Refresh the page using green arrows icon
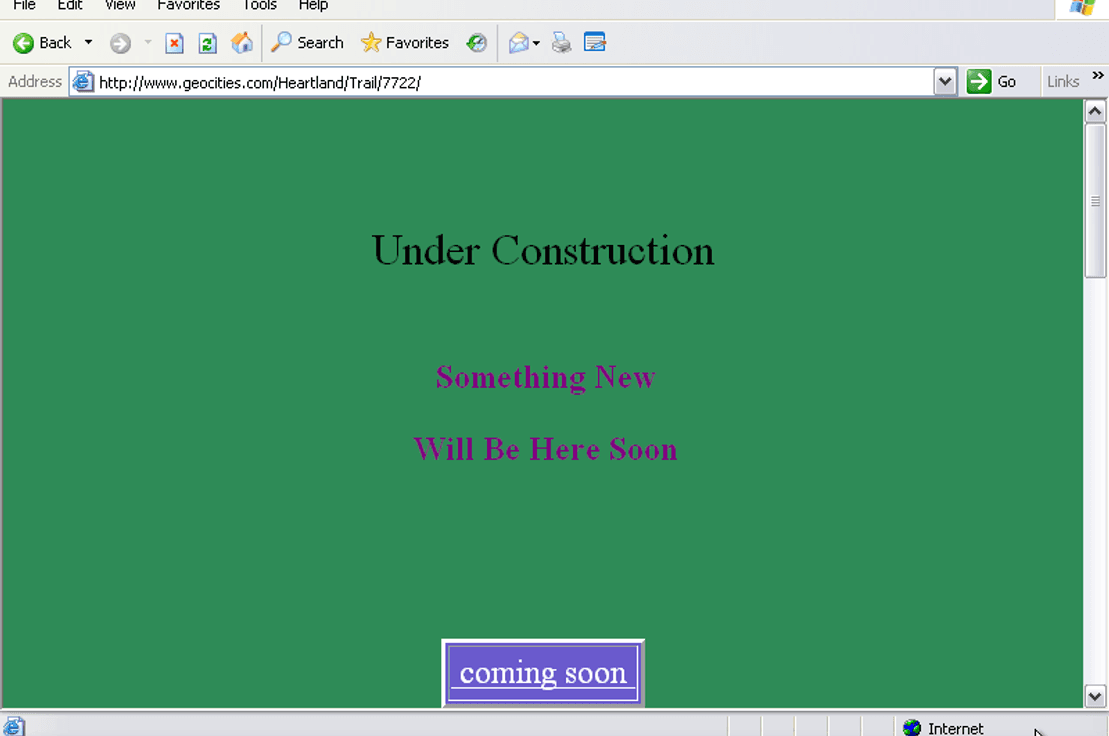The image size is (1109, 736). 207,43
